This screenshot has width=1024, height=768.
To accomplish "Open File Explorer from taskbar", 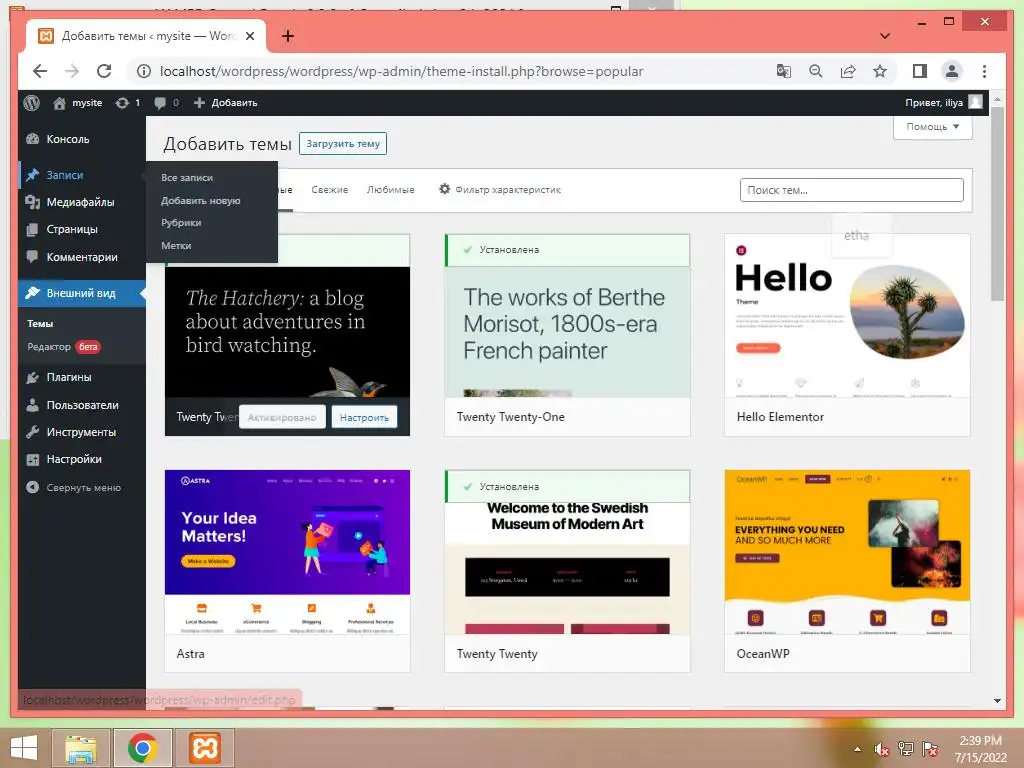I will tap(81, 748).
